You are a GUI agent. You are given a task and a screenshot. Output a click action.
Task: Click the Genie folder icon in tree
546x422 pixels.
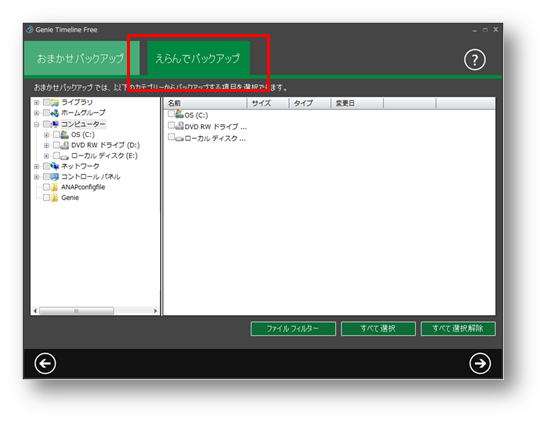point(55,198)
